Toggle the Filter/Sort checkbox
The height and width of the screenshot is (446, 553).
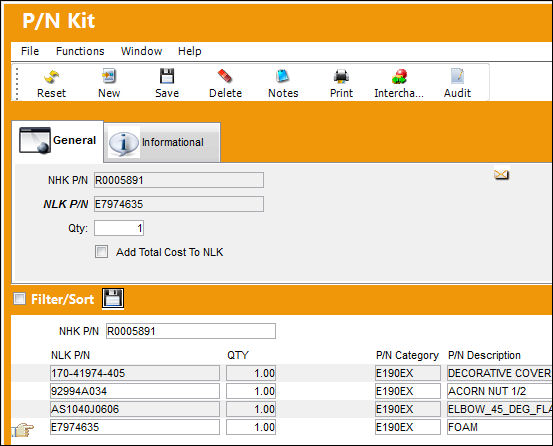click(x=19, y=299)
